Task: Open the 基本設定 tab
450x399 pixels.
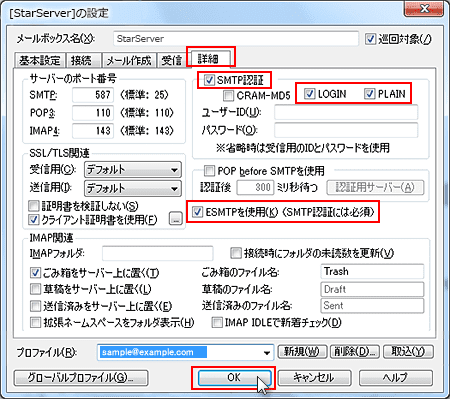Action: tap(40, 61)
